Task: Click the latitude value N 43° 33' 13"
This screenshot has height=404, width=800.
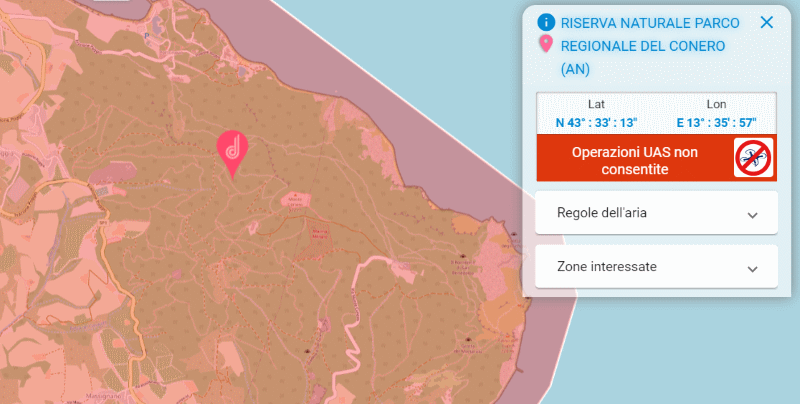Action: coord(596,123)
